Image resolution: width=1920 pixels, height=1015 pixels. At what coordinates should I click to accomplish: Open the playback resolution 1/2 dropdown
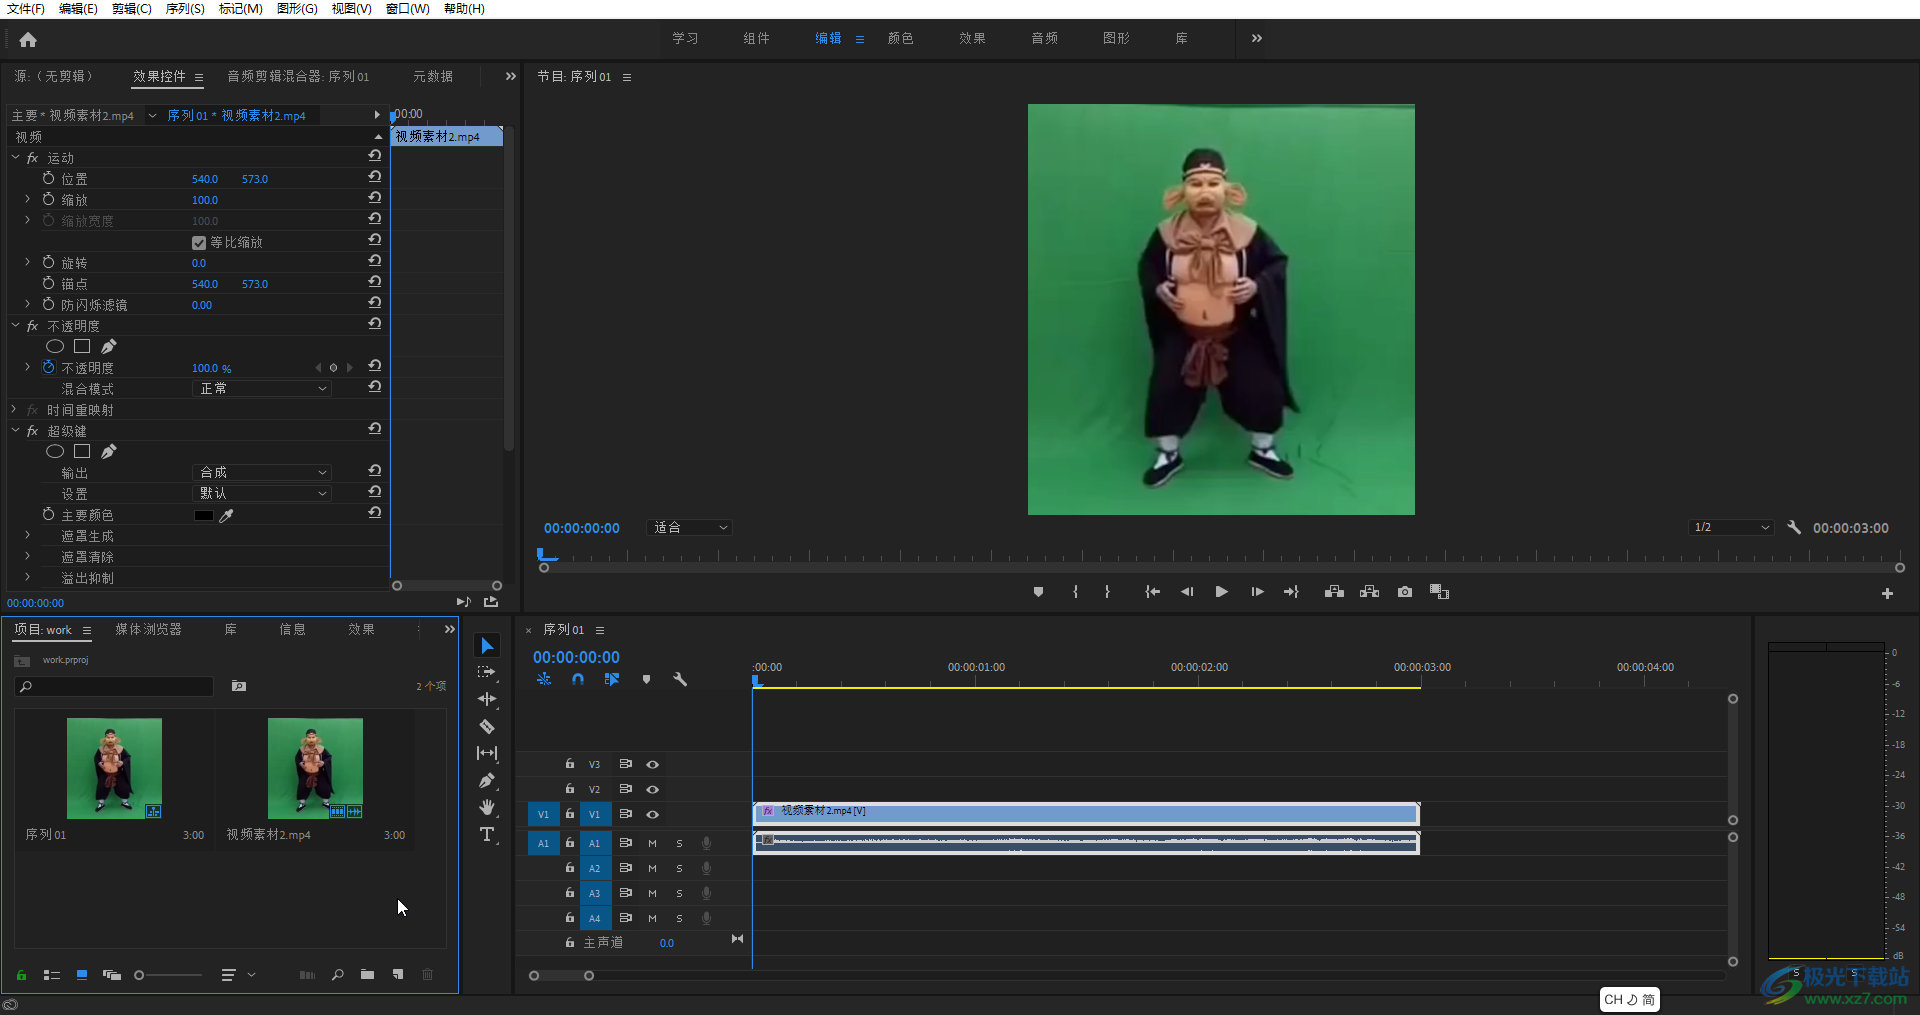[1732, 527]
